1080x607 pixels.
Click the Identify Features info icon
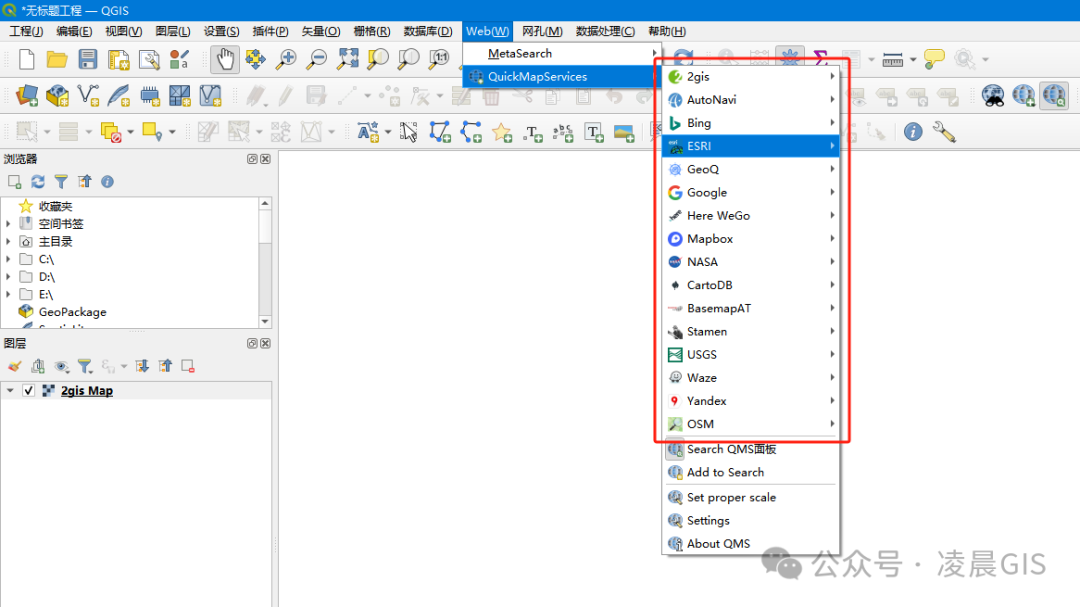(913, 132)
